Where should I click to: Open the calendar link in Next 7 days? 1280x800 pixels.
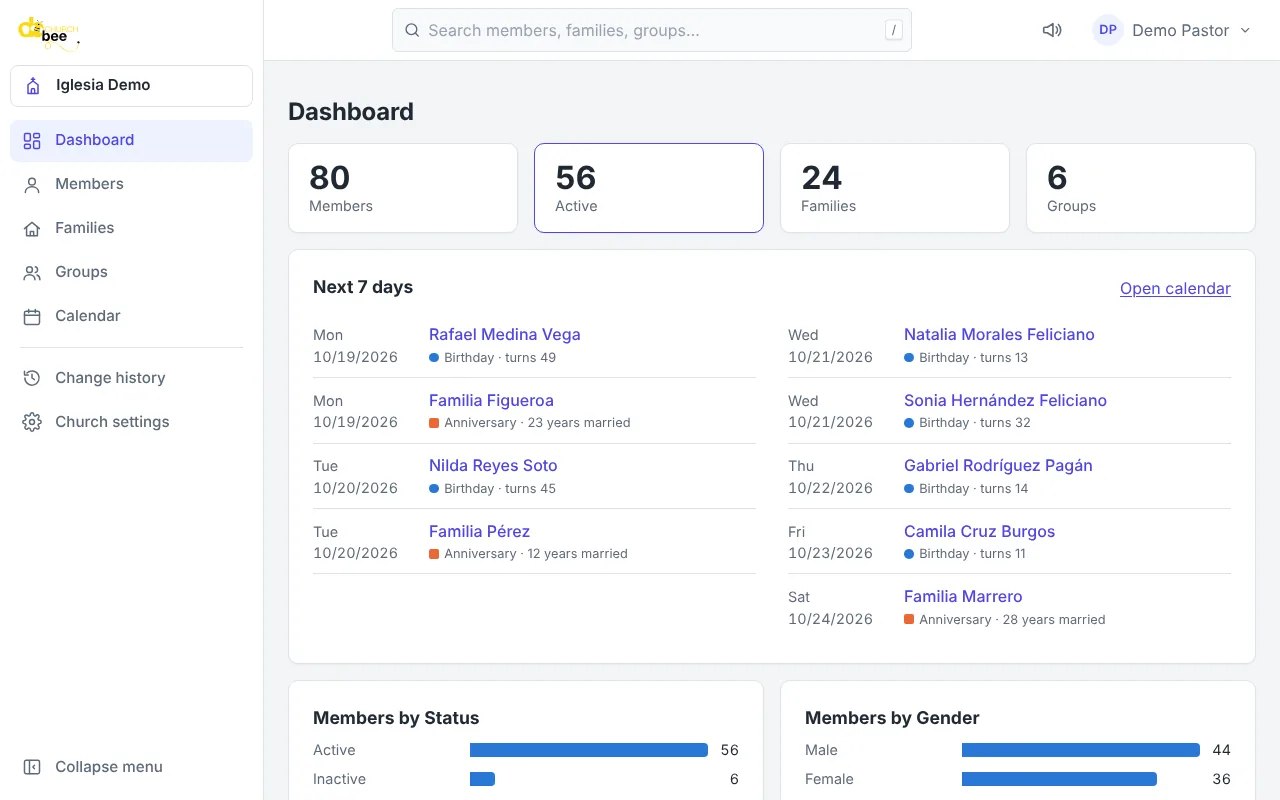[x=1175, y=288]
